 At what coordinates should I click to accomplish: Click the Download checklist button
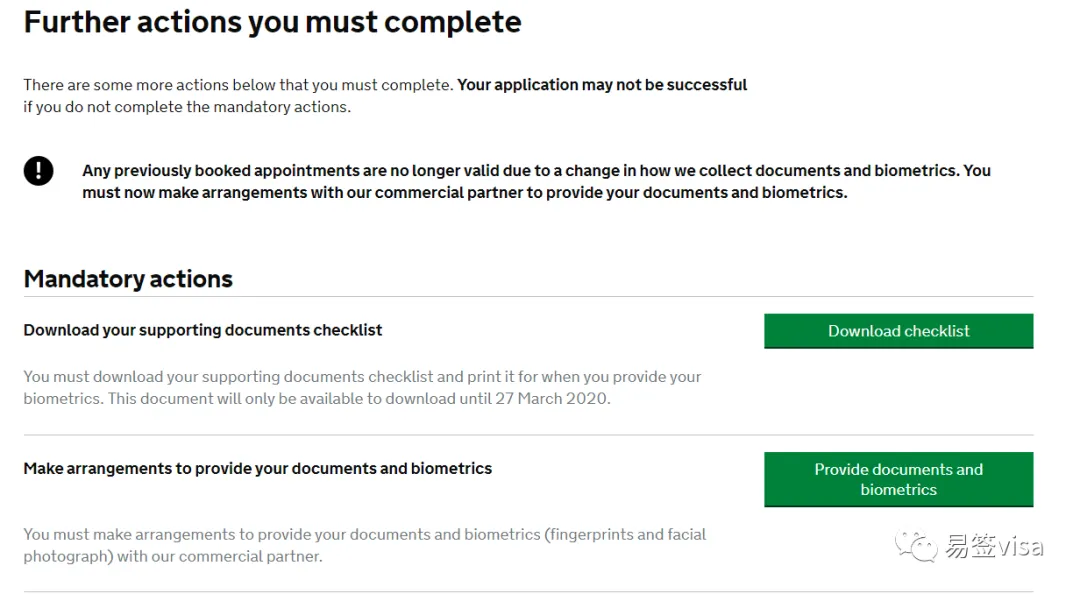point(898,331)
